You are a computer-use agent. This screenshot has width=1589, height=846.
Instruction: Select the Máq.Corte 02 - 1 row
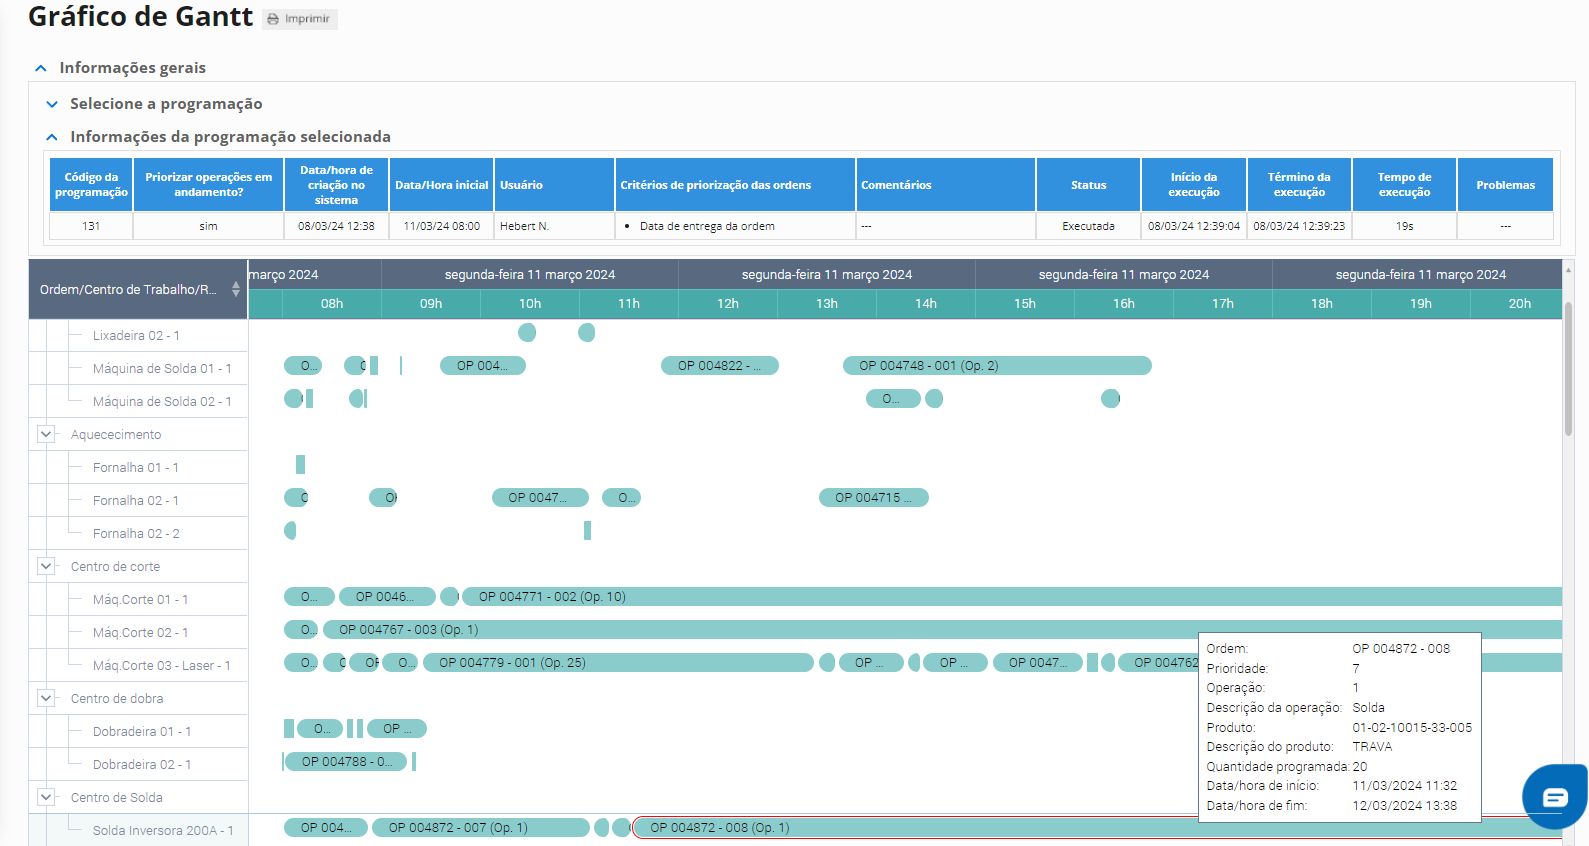point(138,632)
